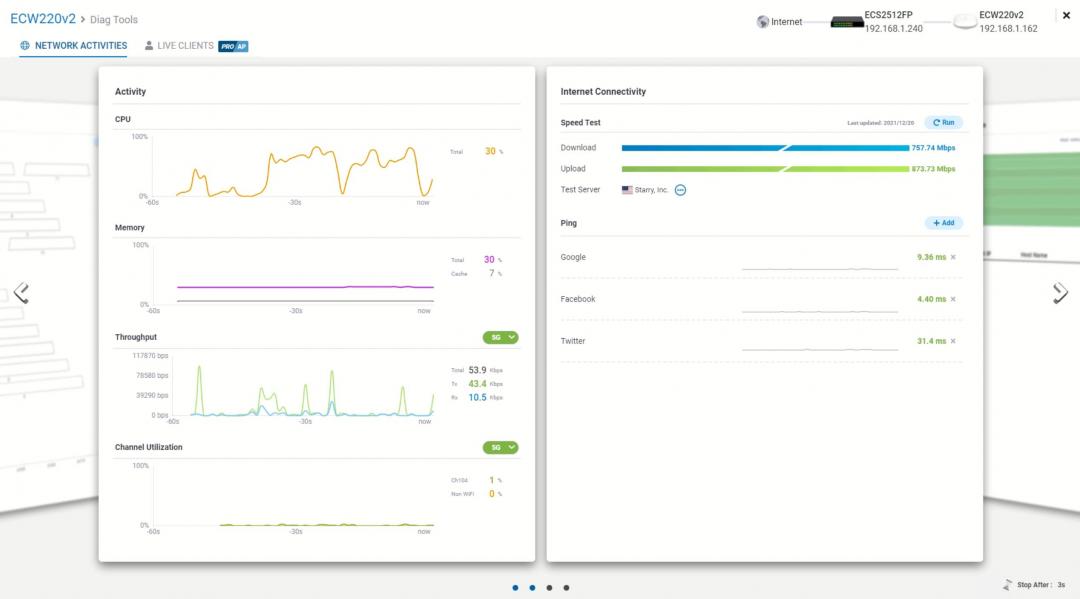Click the Upload speed bar

pos(765,169)
